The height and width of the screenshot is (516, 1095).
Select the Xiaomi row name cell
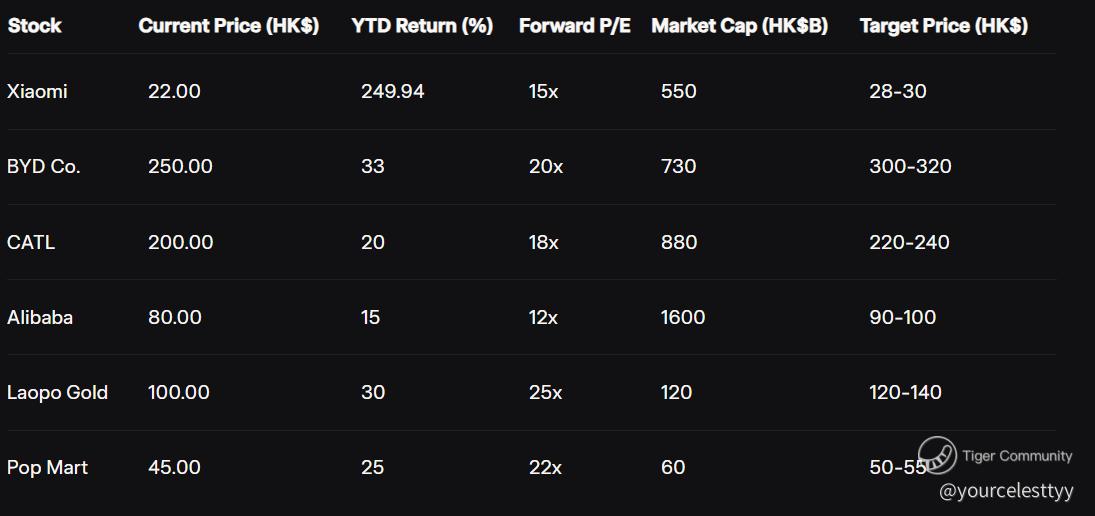(37, 91)
